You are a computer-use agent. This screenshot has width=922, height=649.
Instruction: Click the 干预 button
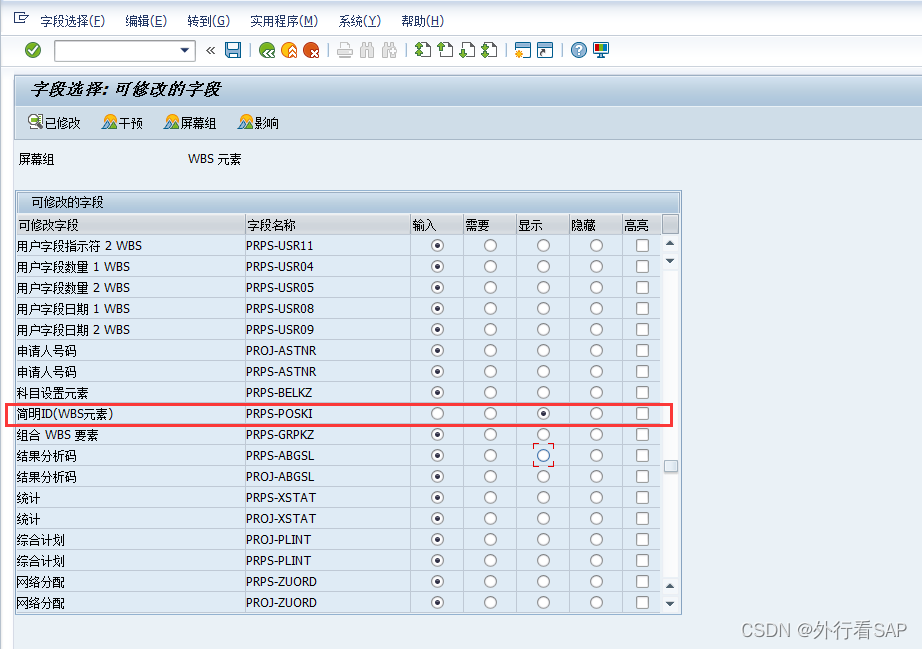(122, 123)
